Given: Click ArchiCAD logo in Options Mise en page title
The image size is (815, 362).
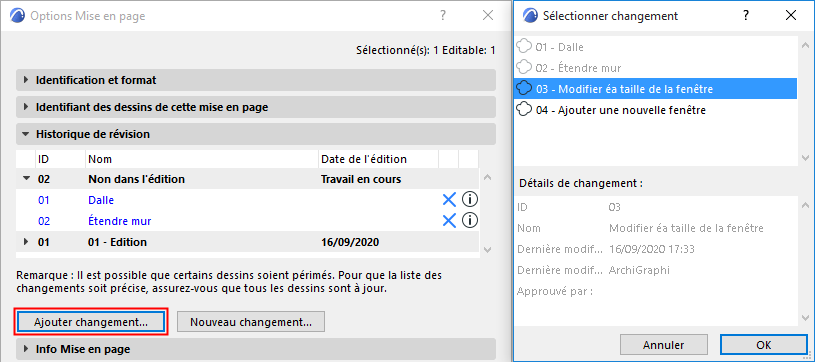Looking at the screenshot, I should [x=17, y=16].
